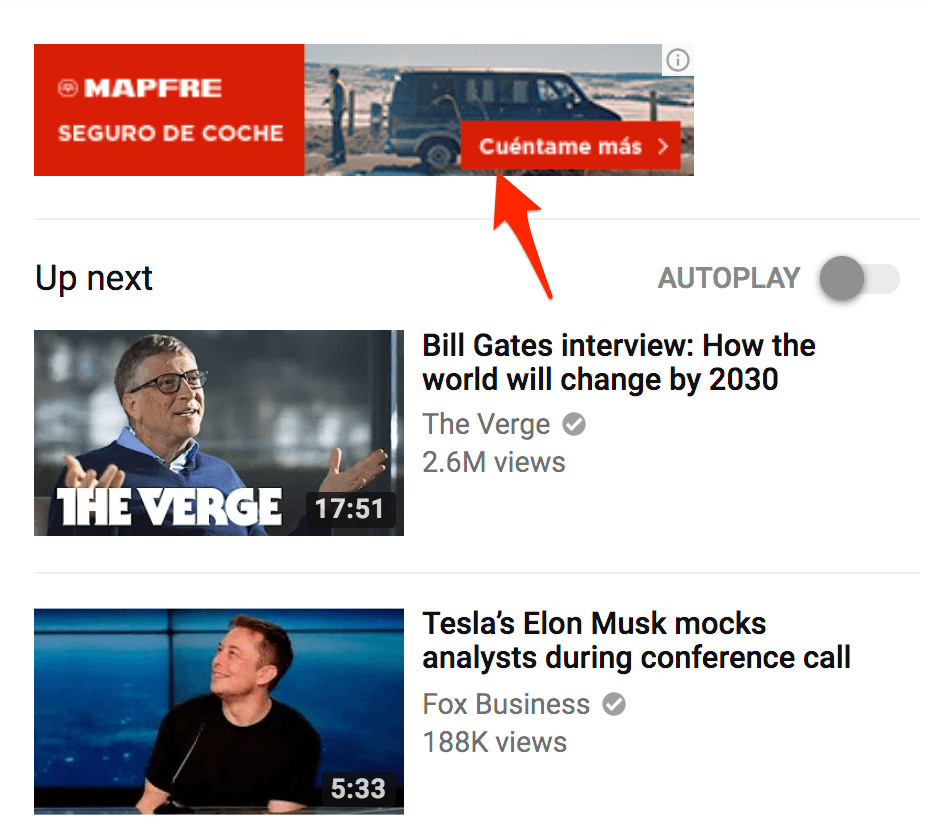
Task: Click the MAPFRE logo in ad
Action: pos(140,88)
